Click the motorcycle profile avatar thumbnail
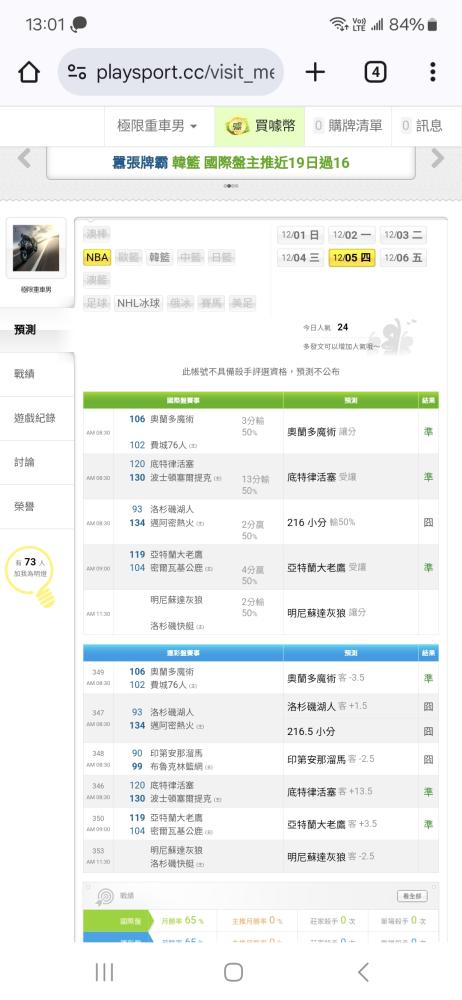462x1000 pixels. tap(36, 248)
